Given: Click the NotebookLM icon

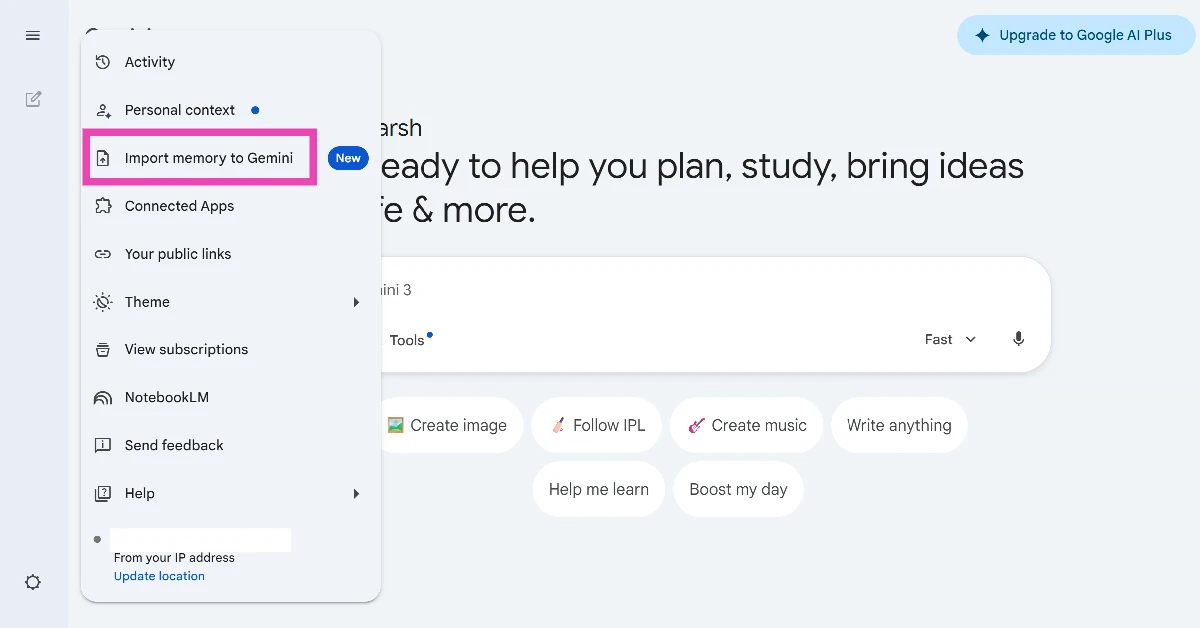Looking at the screenshot, I should tap(102, 398).
